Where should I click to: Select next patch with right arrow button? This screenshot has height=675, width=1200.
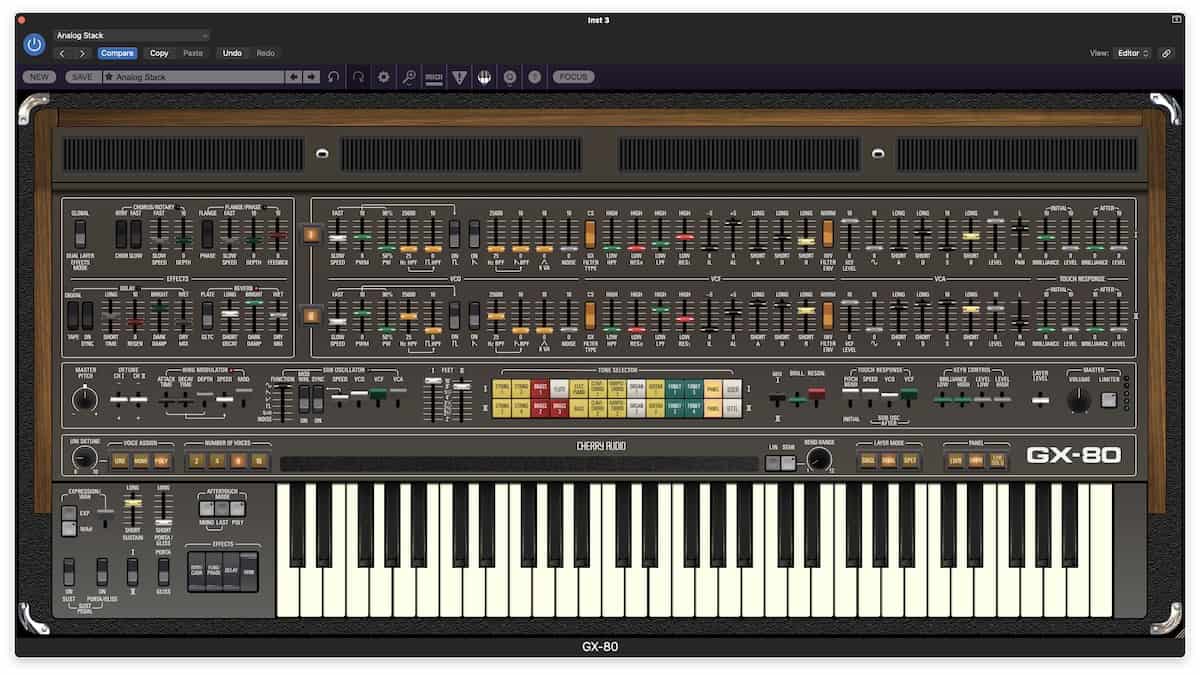coord(311,77)
